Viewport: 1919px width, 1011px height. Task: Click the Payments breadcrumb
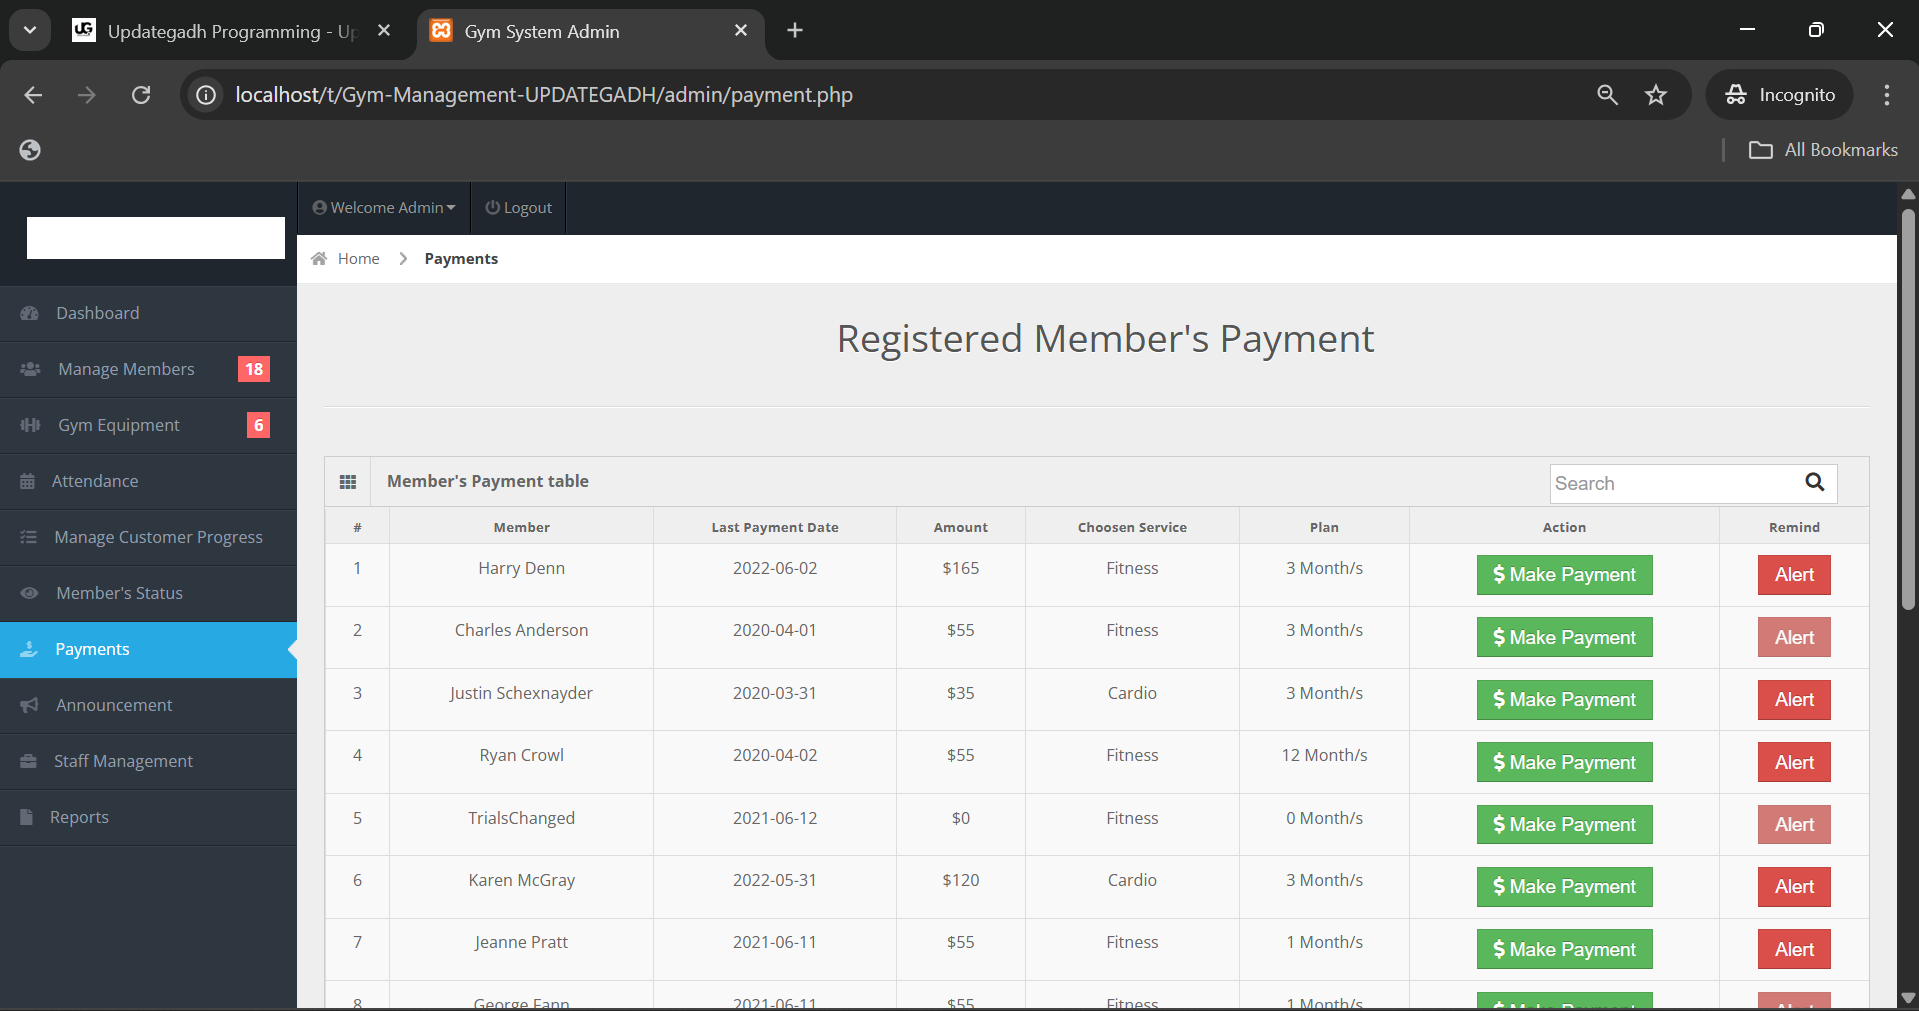tap(461, 259)
